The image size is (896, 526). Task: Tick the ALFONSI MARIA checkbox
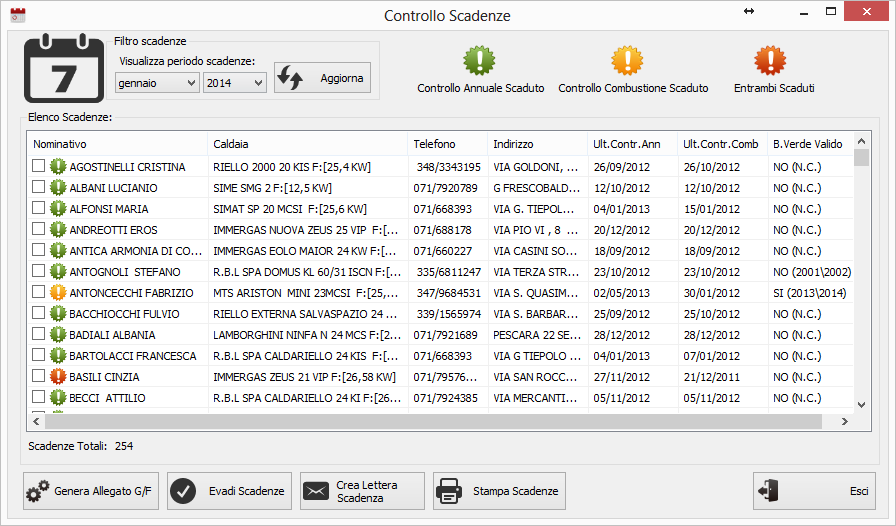(38, 208)
